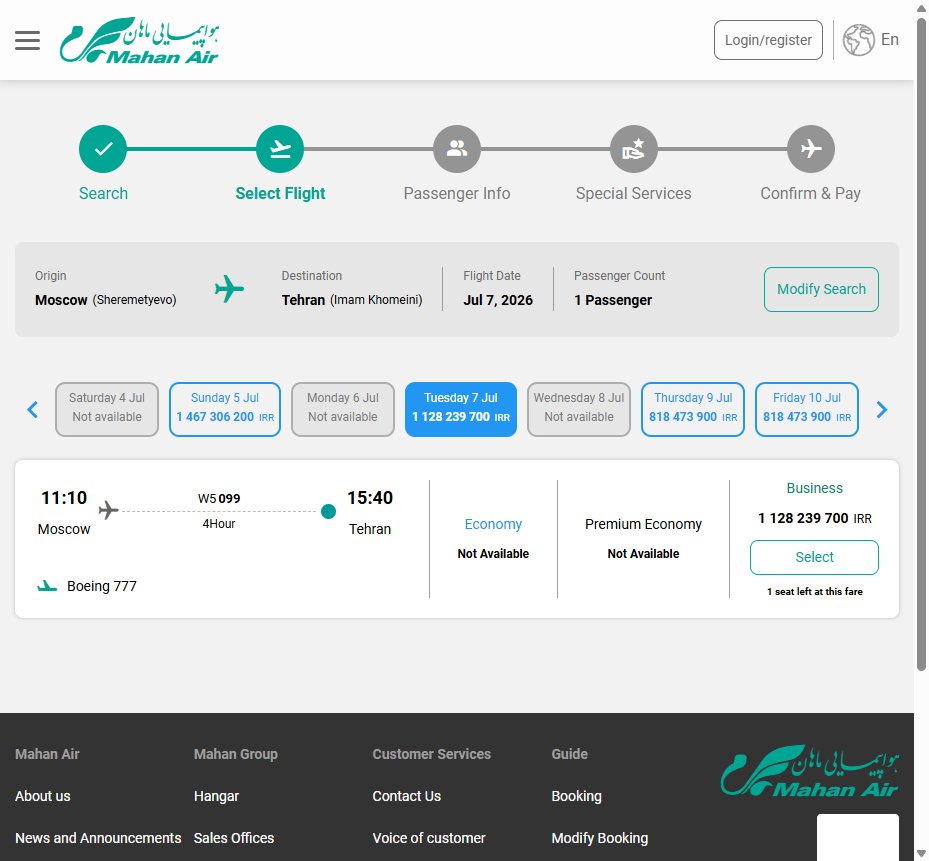Viewport: 929px width, 861px height.
Task: Open About us footer link
Action: pyautogui.click(x=43, y=796)
